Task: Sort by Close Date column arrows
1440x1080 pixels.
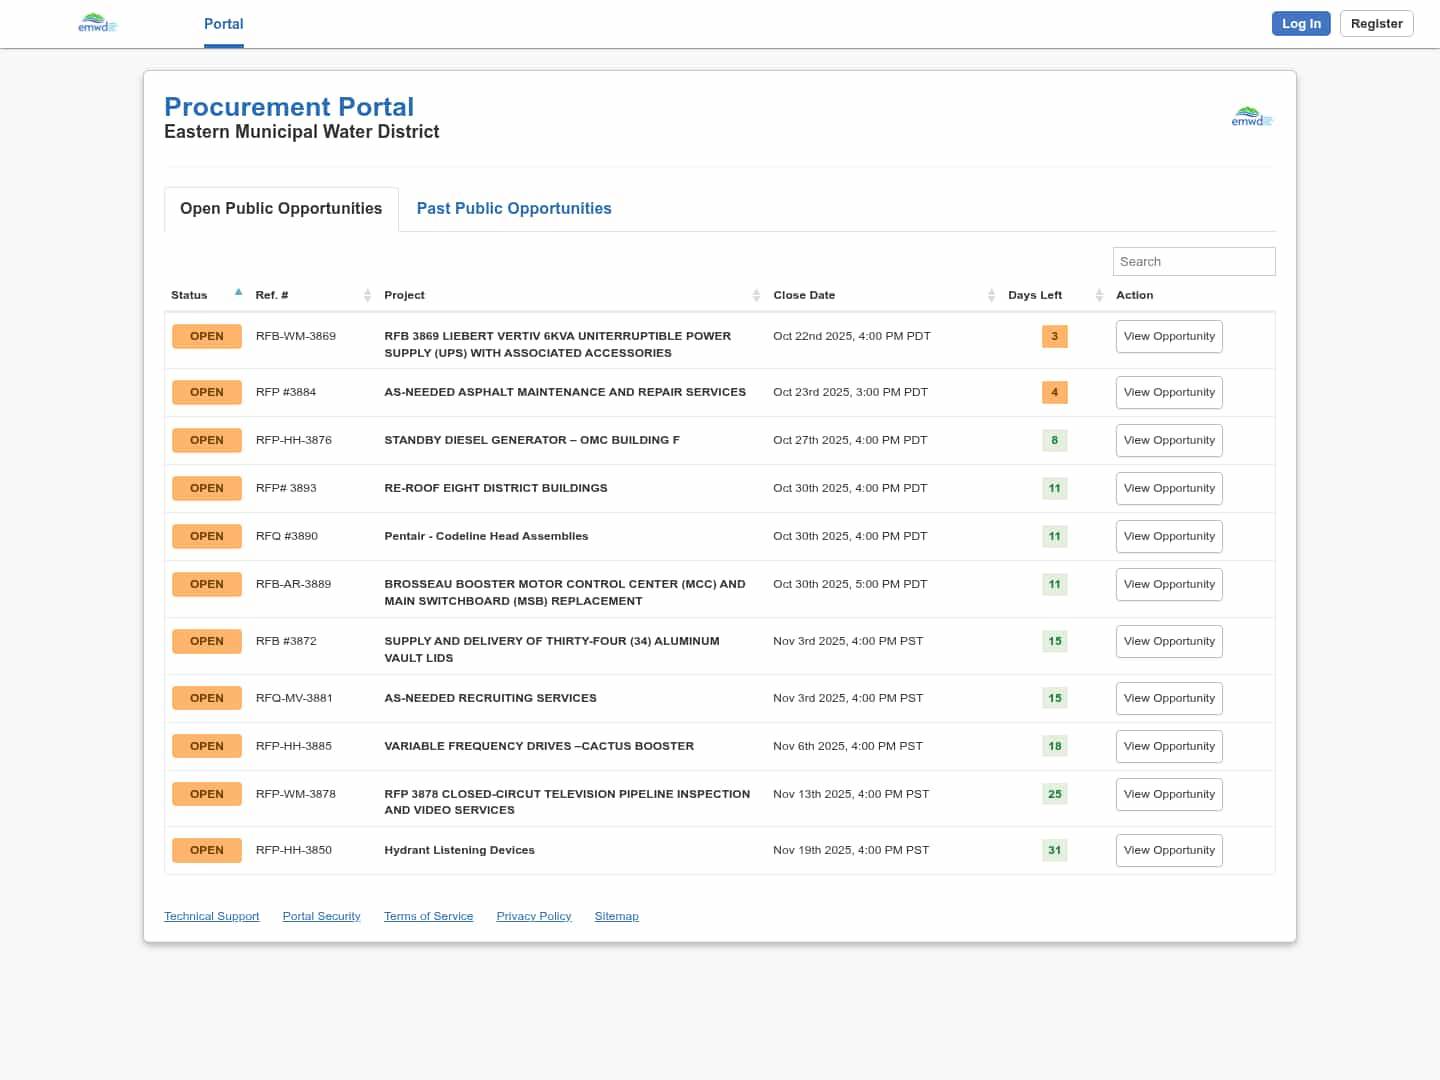Action: [x=991, y=295]
